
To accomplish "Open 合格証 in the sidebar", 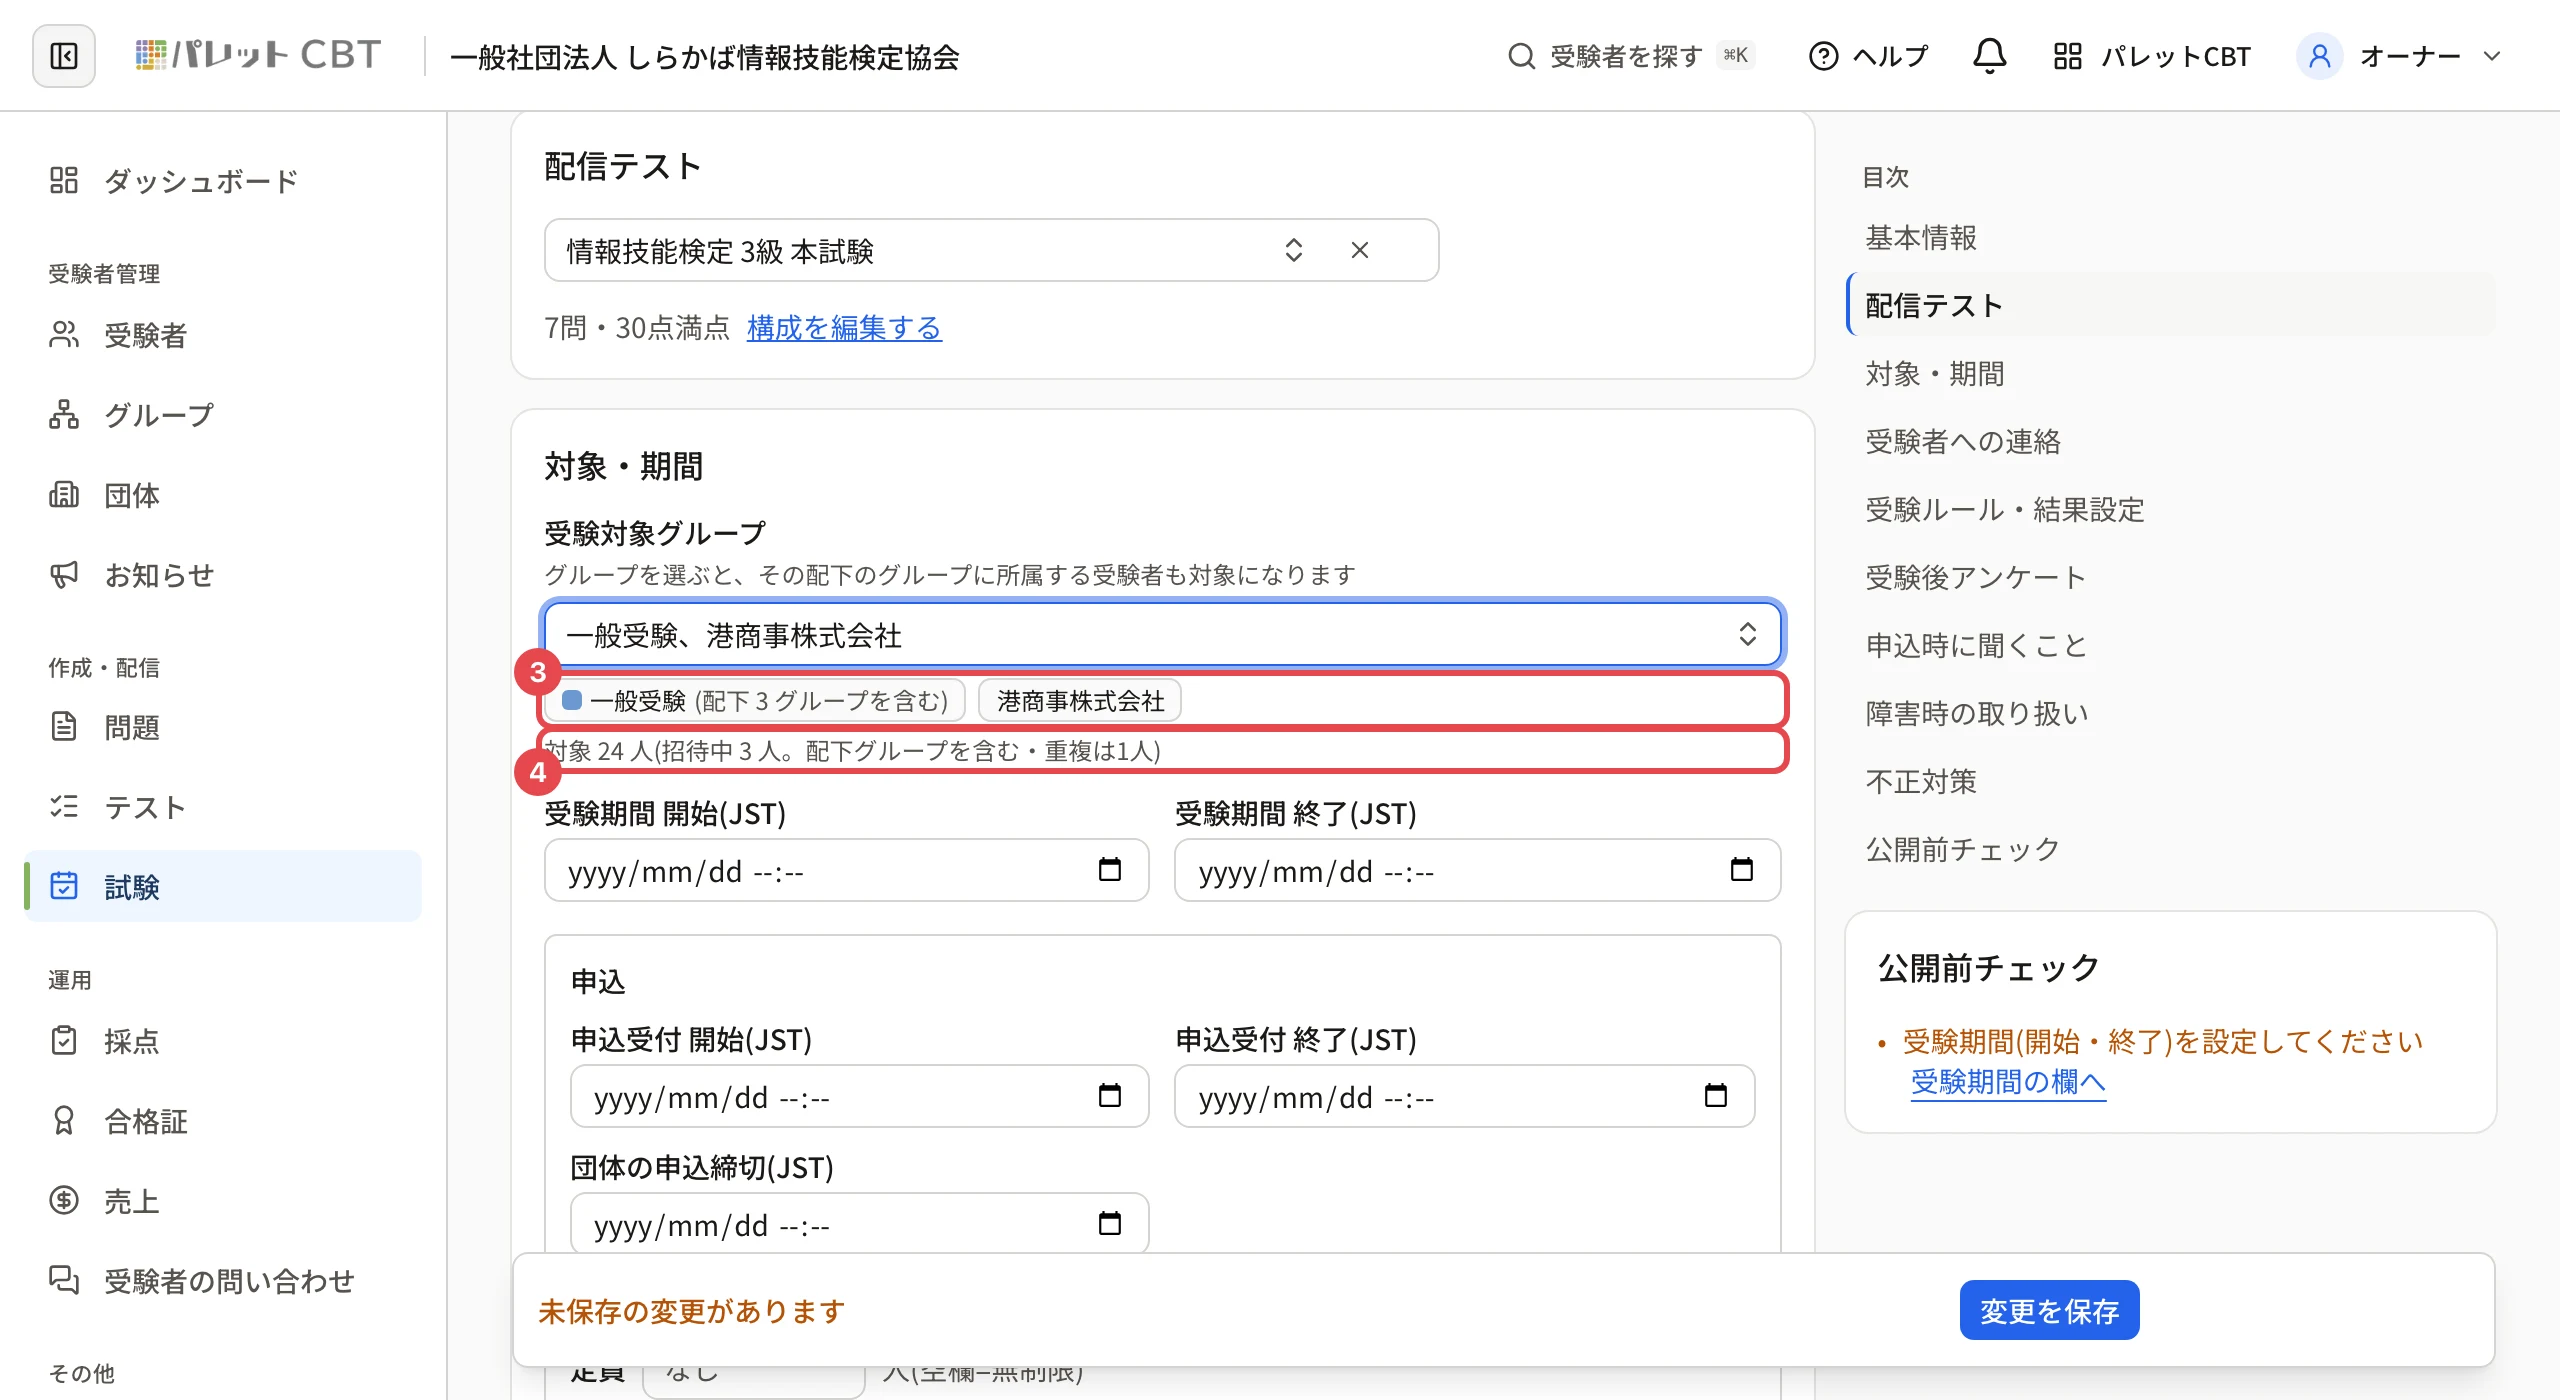I will pos(222,1121).
